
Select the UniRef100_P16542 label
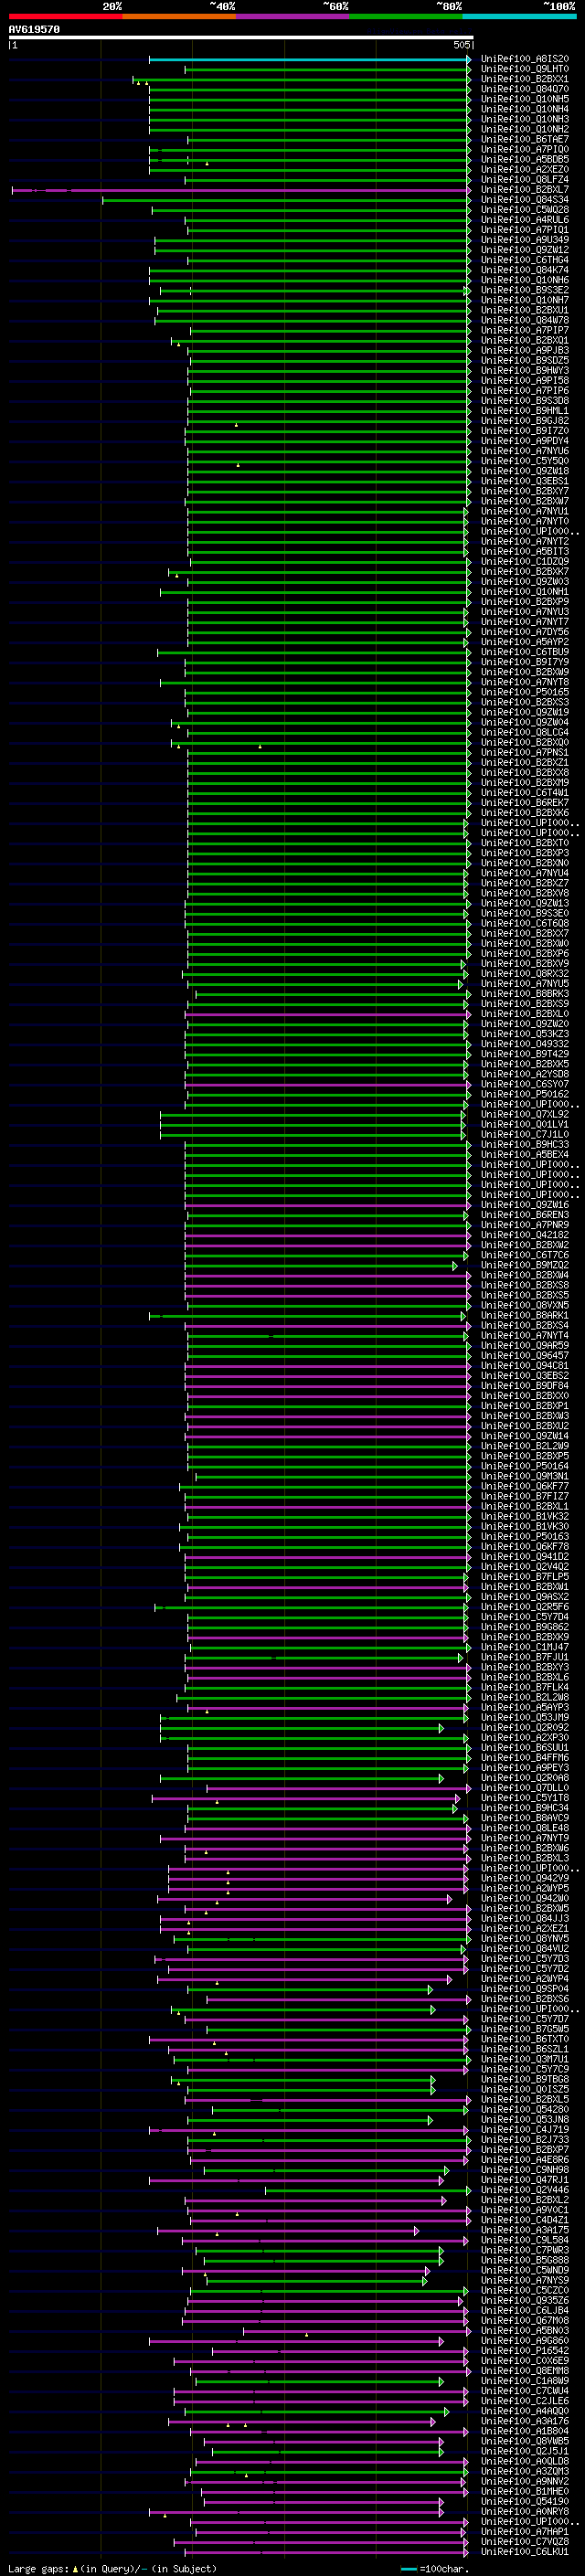[x=525, y=2350]
